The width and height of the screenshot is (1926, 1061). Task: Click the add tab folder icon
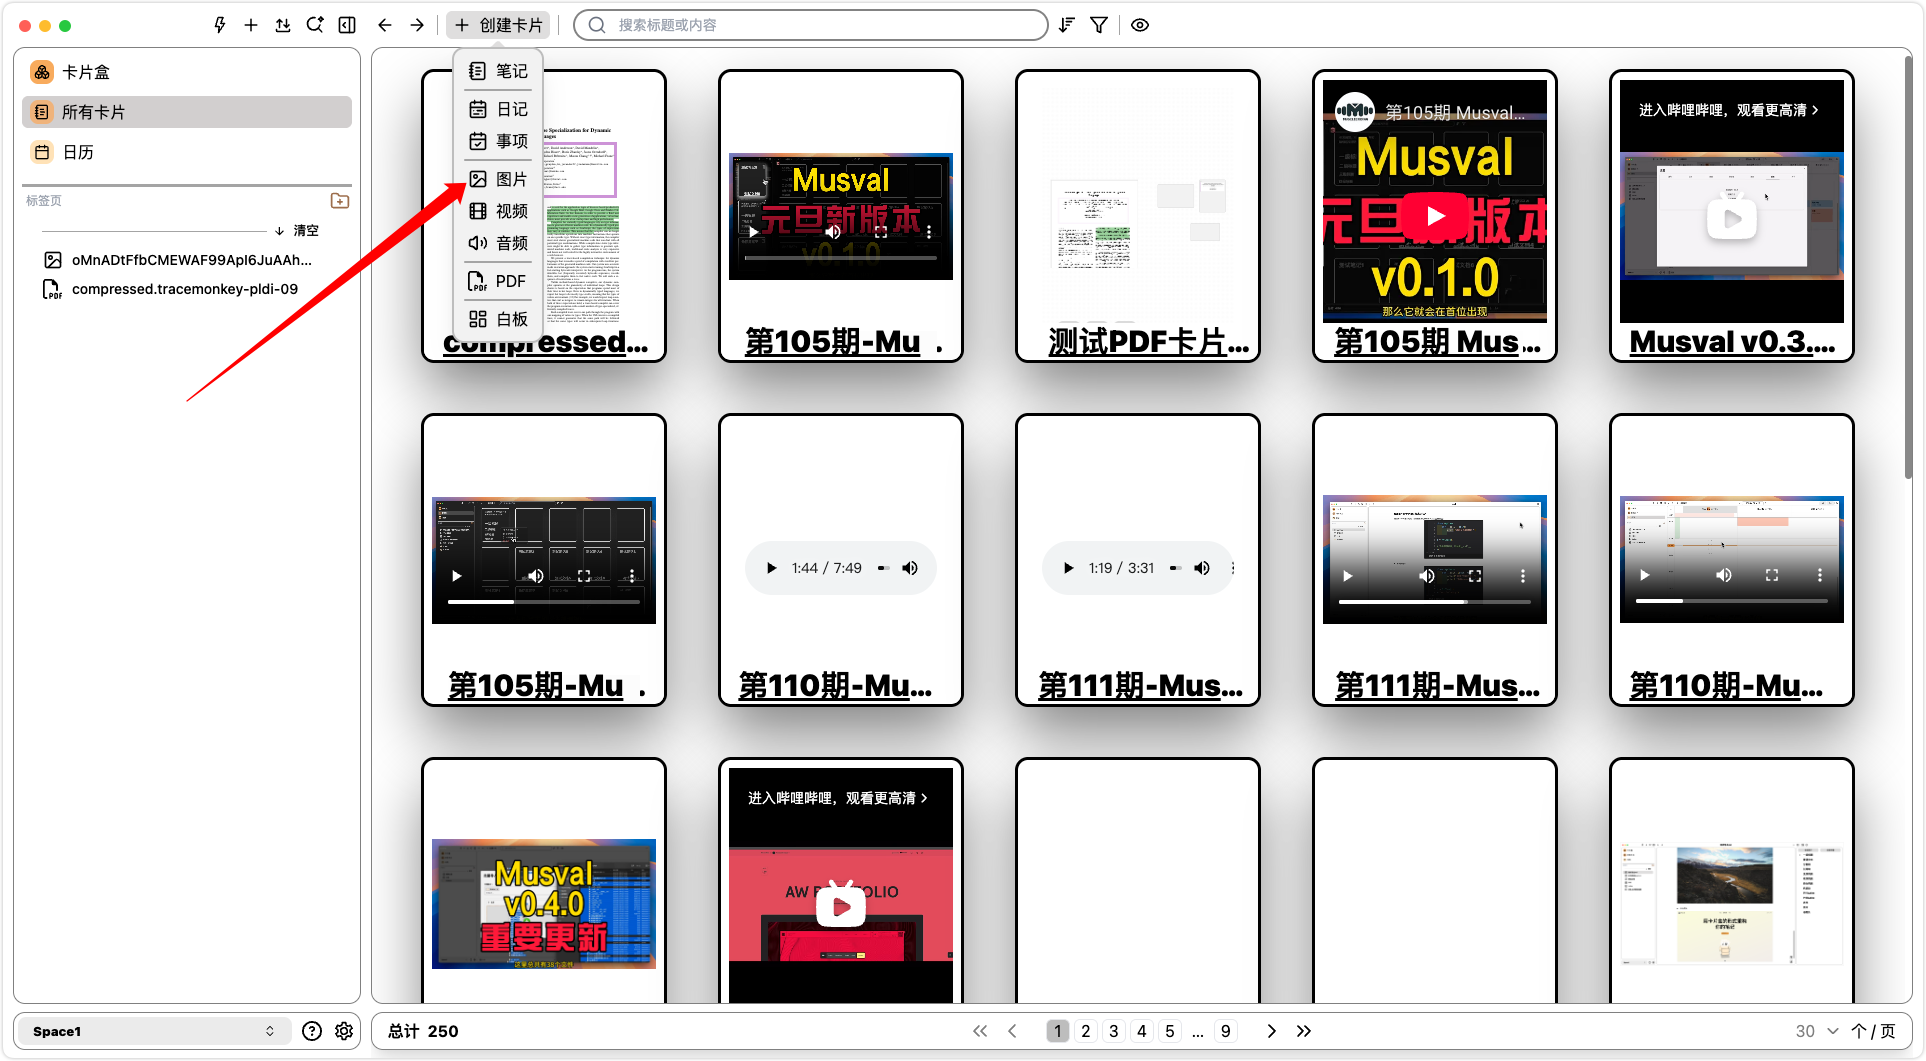click(340, 201)
